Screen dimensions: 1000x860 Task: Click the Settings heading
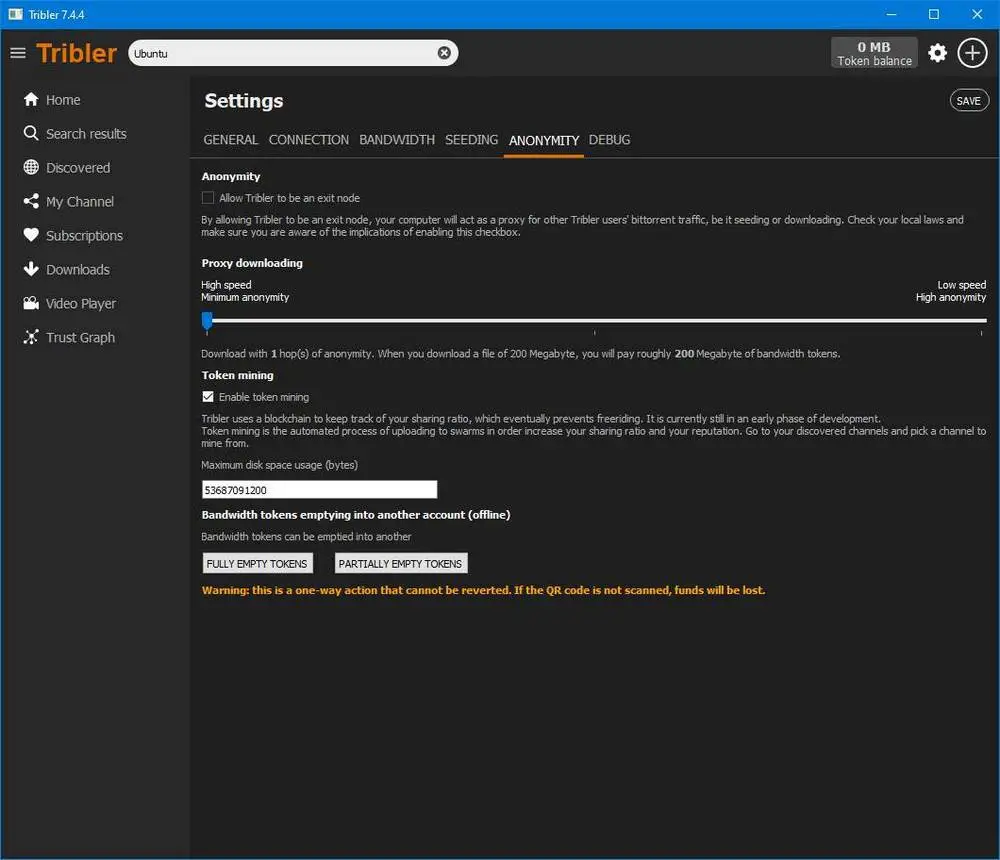pyautogui.click(x=244, y=101)
